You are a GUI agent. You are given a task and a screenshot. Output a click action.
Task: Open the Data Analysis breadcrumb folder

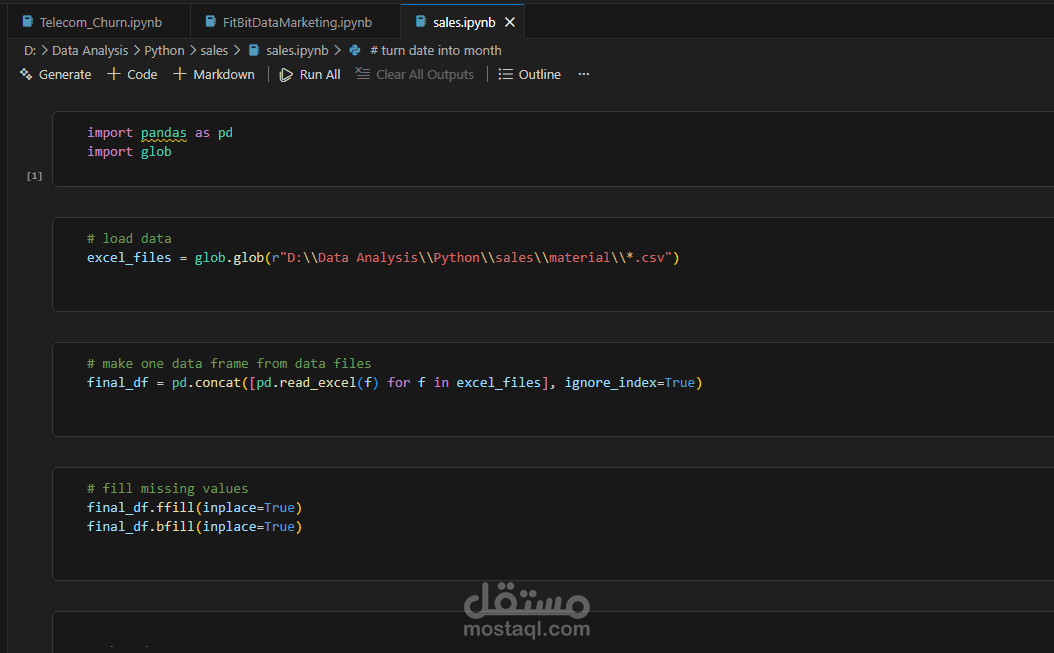[90, 50]
